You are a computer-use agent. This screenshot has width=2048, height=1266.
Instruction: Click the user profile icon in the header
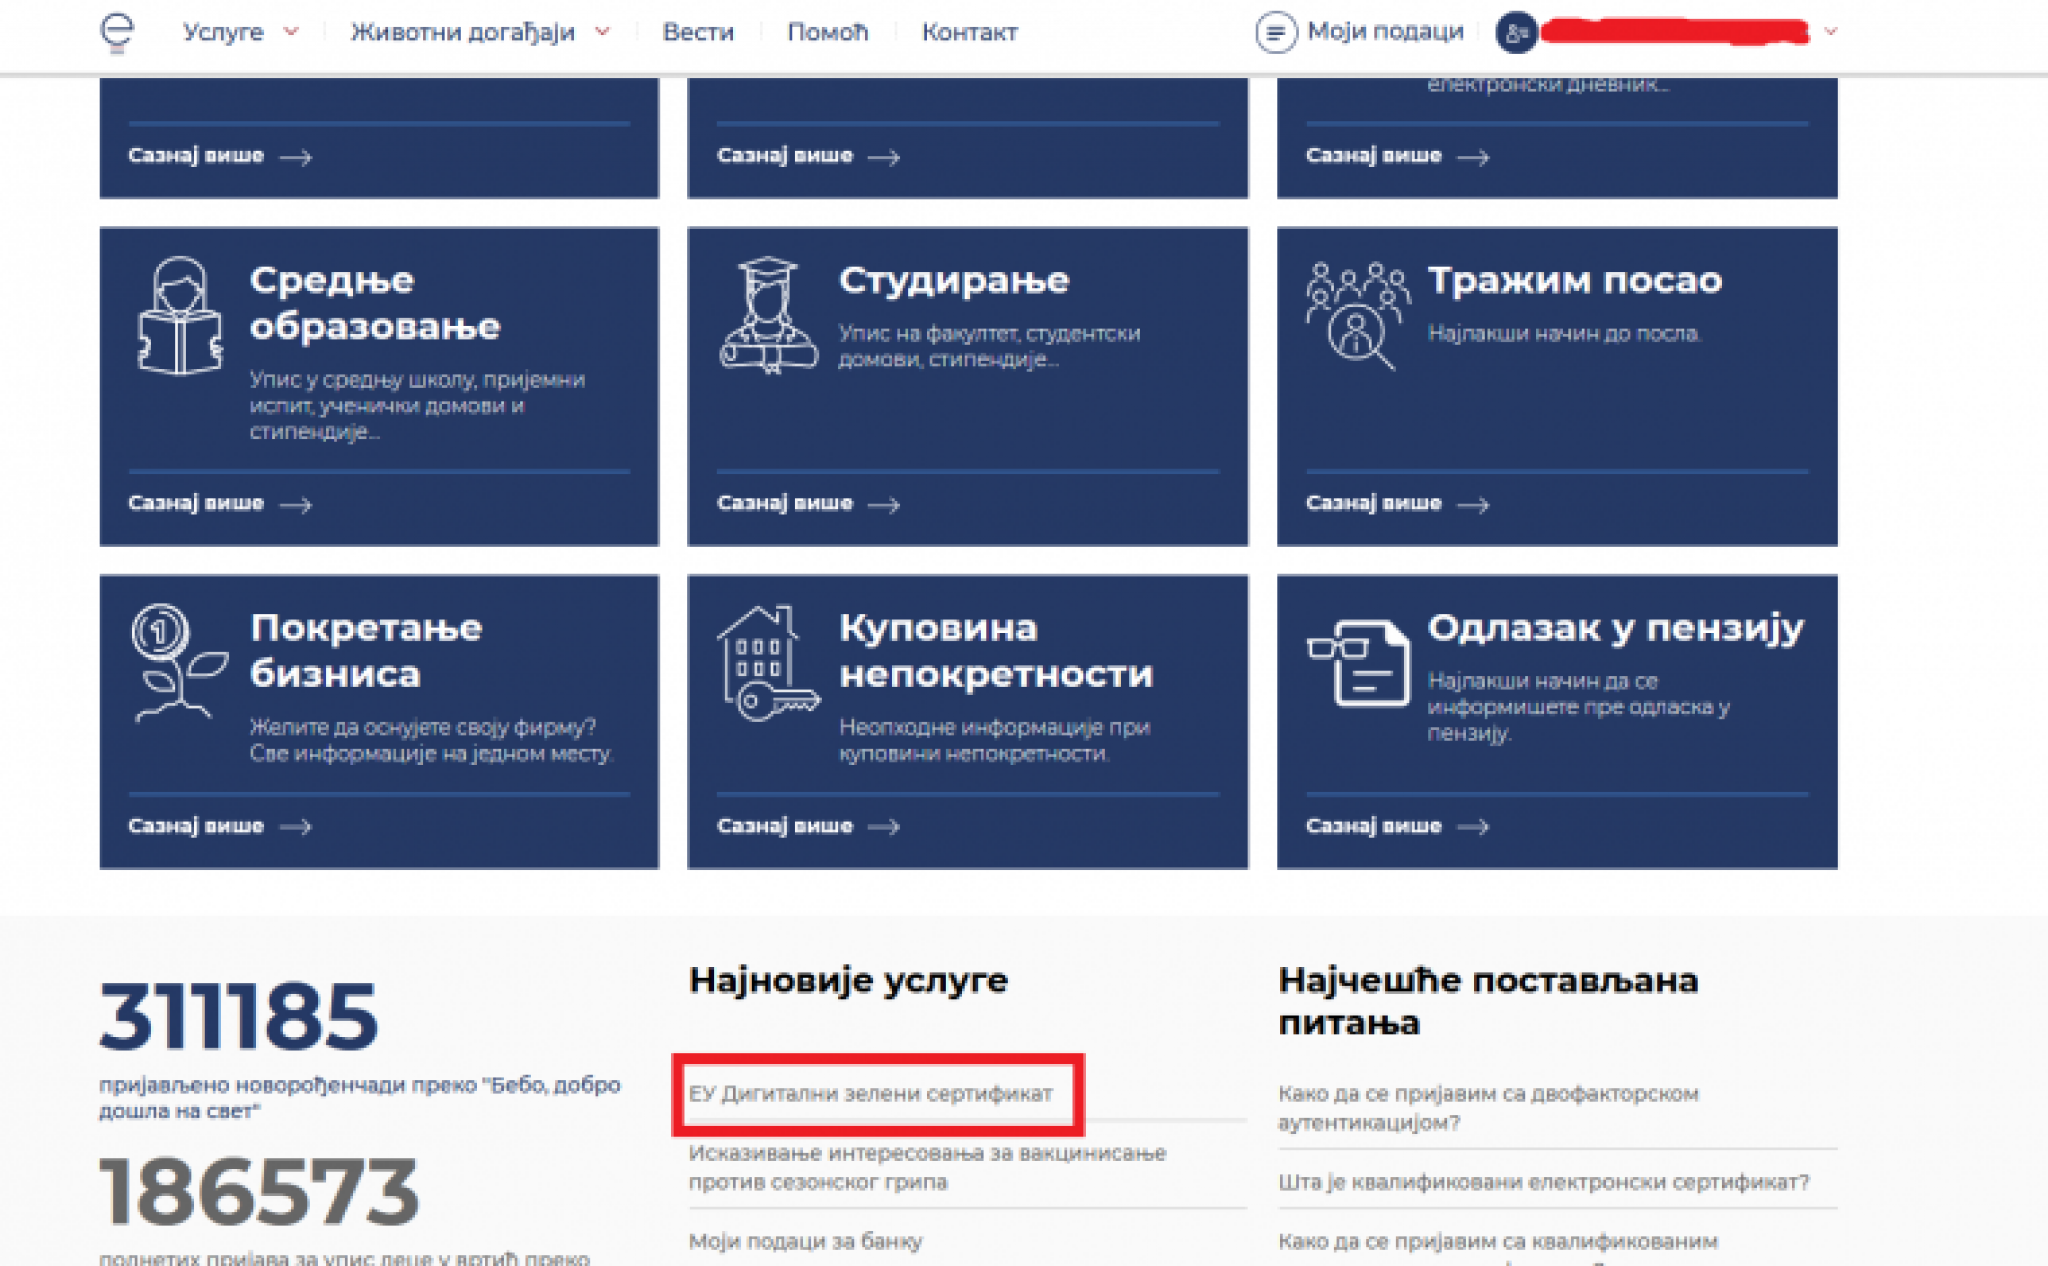click(x=1517, y=33)
